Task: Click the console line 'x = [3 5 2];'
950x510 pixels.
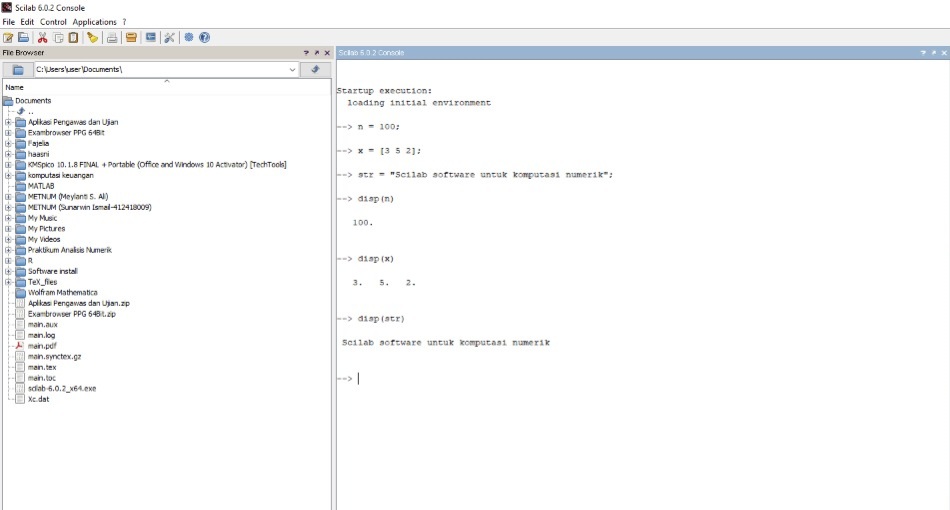Action: coord(389,151)
